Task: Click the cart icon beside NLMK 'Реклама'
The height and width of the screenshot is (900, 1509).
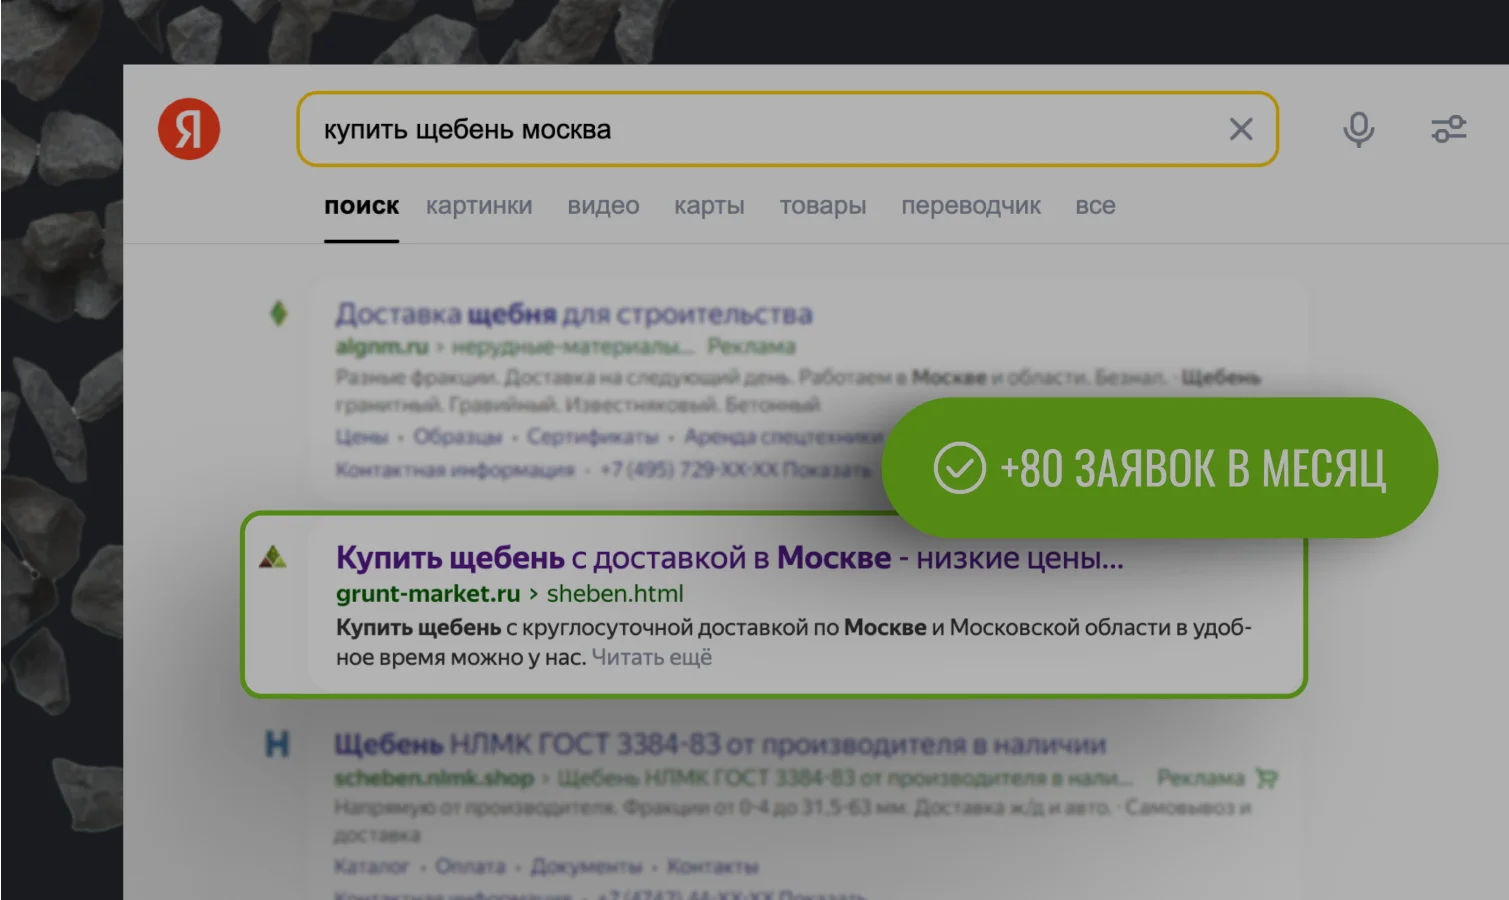Action: click(1267, 778)
